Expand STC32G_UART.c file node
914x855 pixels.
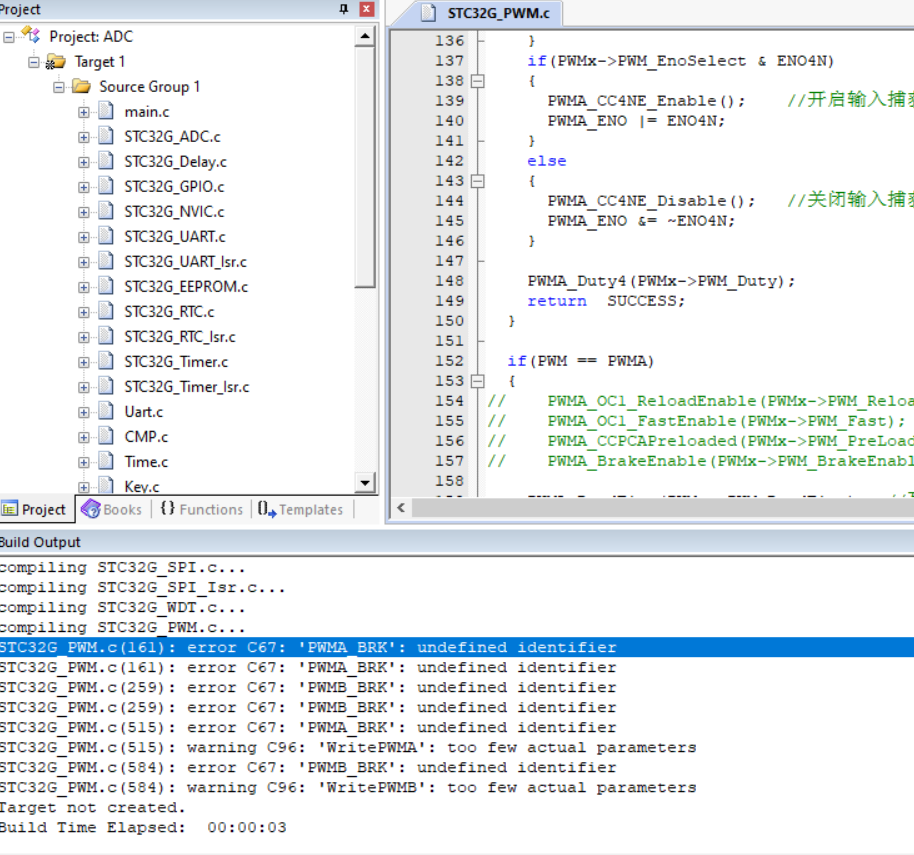pos(84,238)
